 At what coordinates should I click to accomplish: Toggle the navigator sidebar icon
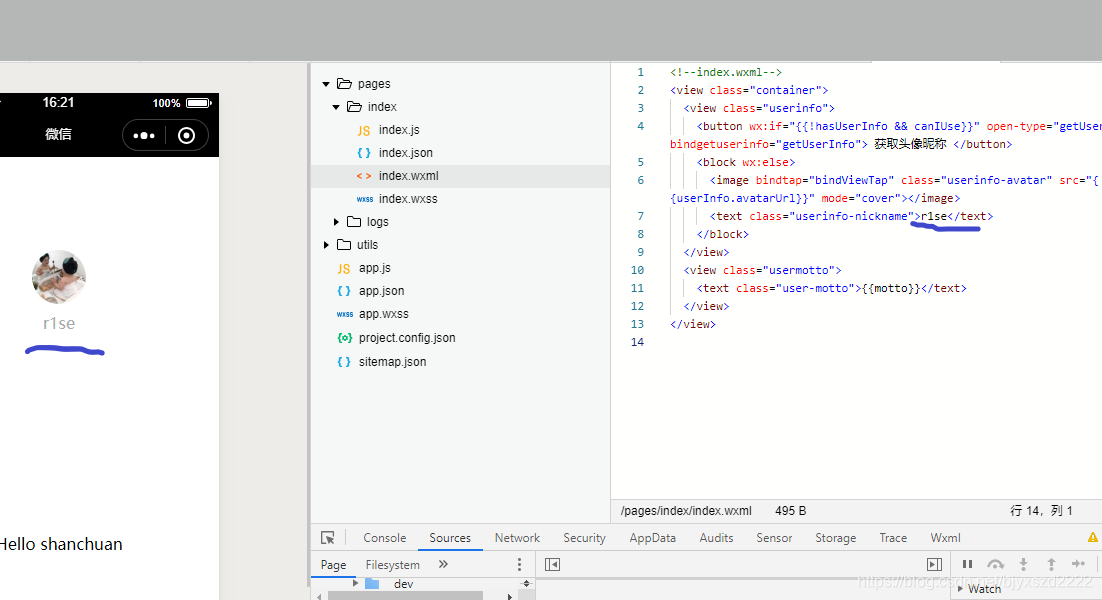coord(552,564)
